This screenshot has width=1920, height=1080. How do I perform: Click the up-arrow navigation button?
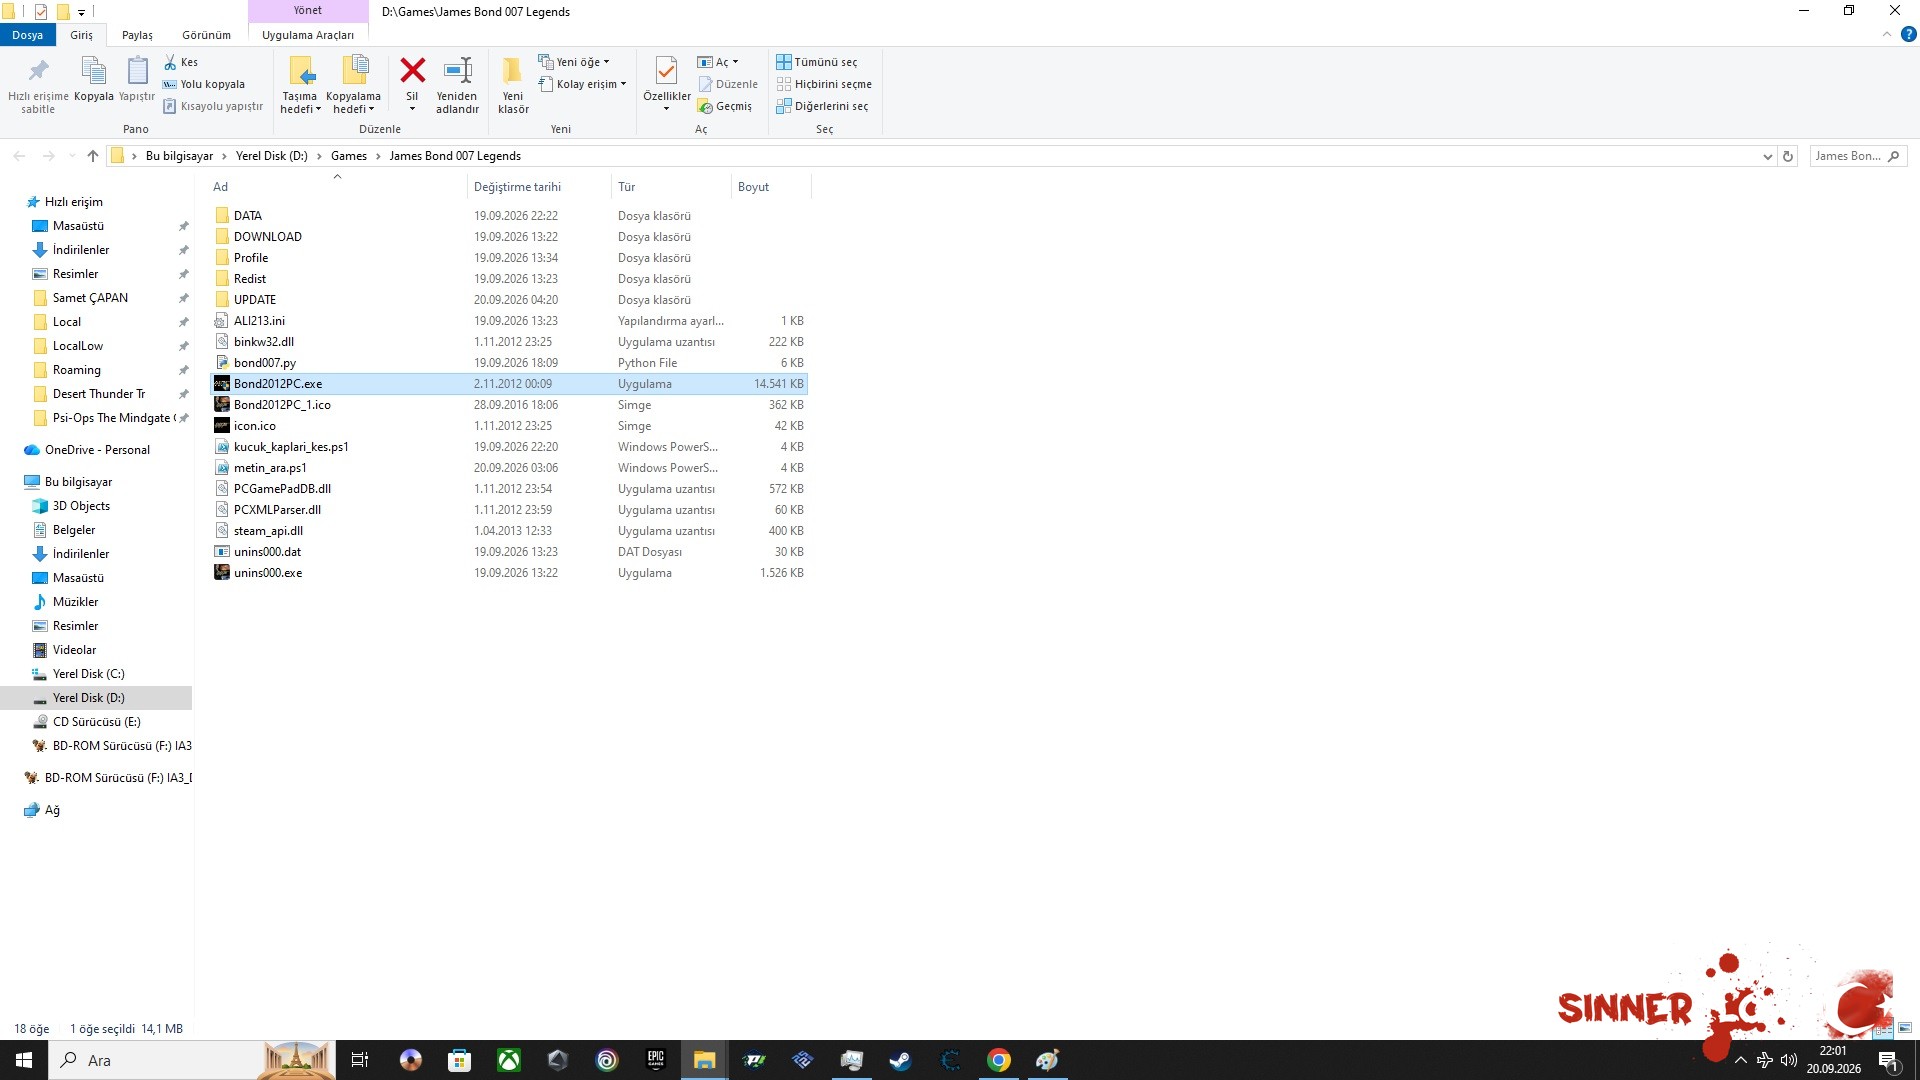click(93, 156)
